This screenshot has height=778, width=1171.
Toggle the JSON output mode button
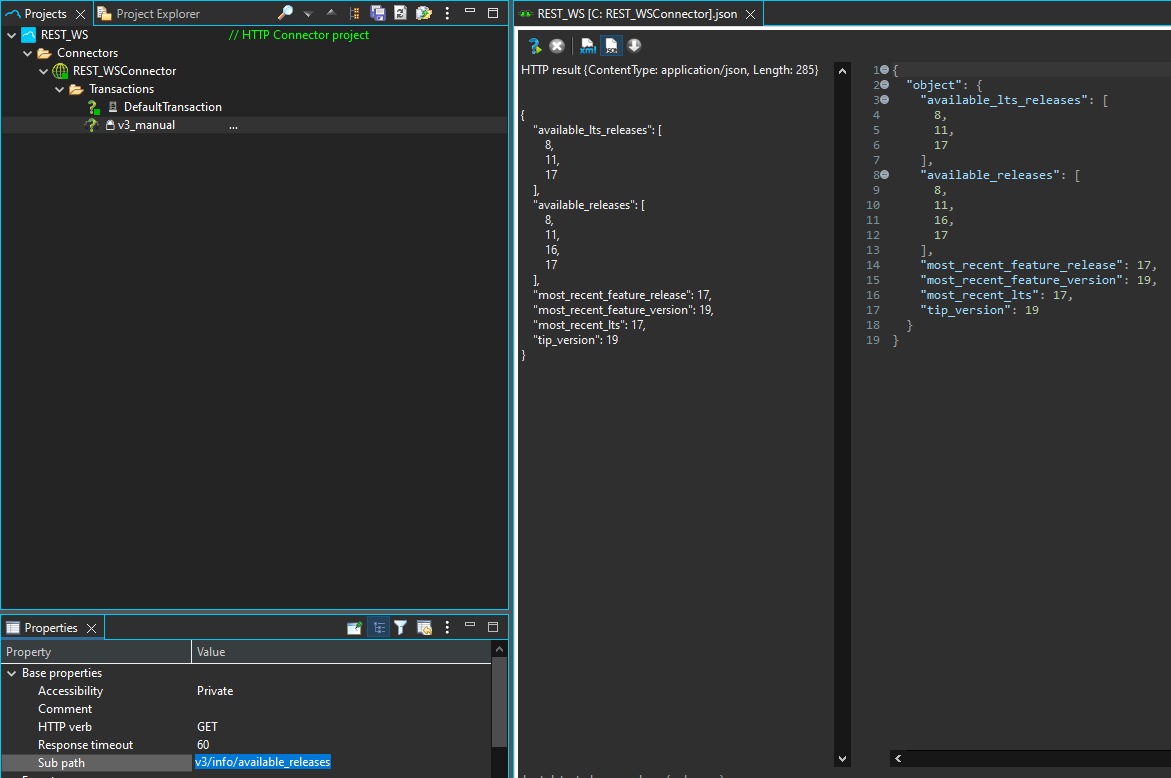point(611,46)
